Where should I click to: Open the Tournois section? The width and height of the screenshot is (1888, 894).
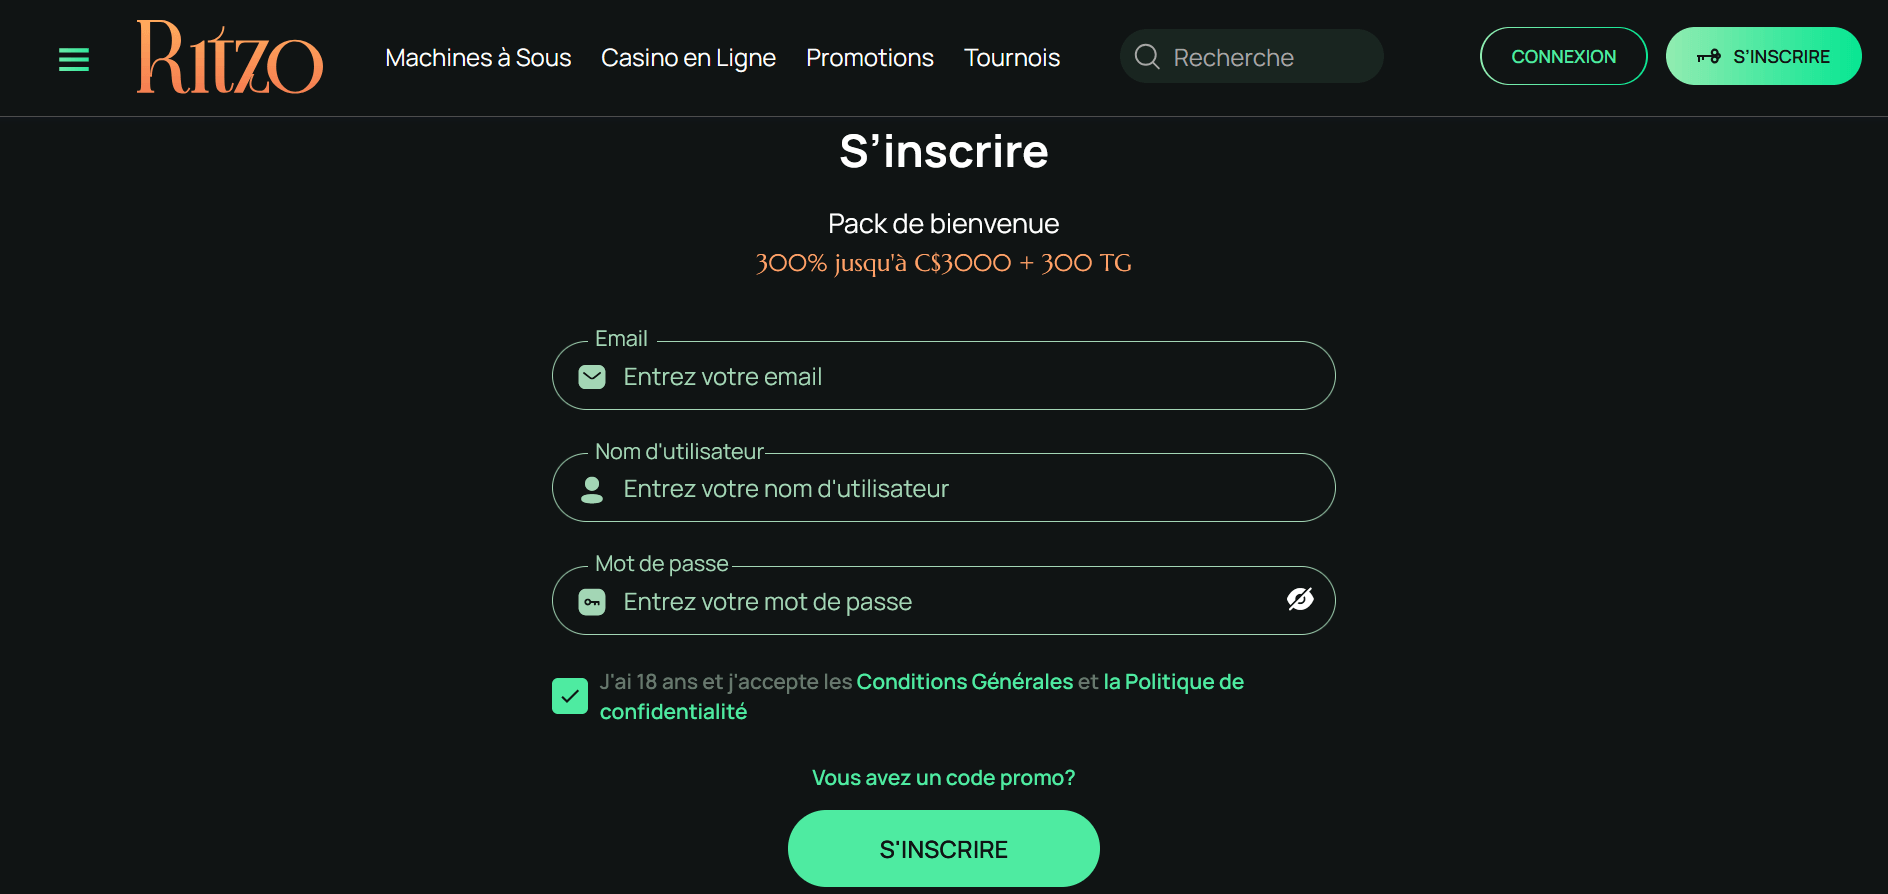click(1011, 58)
